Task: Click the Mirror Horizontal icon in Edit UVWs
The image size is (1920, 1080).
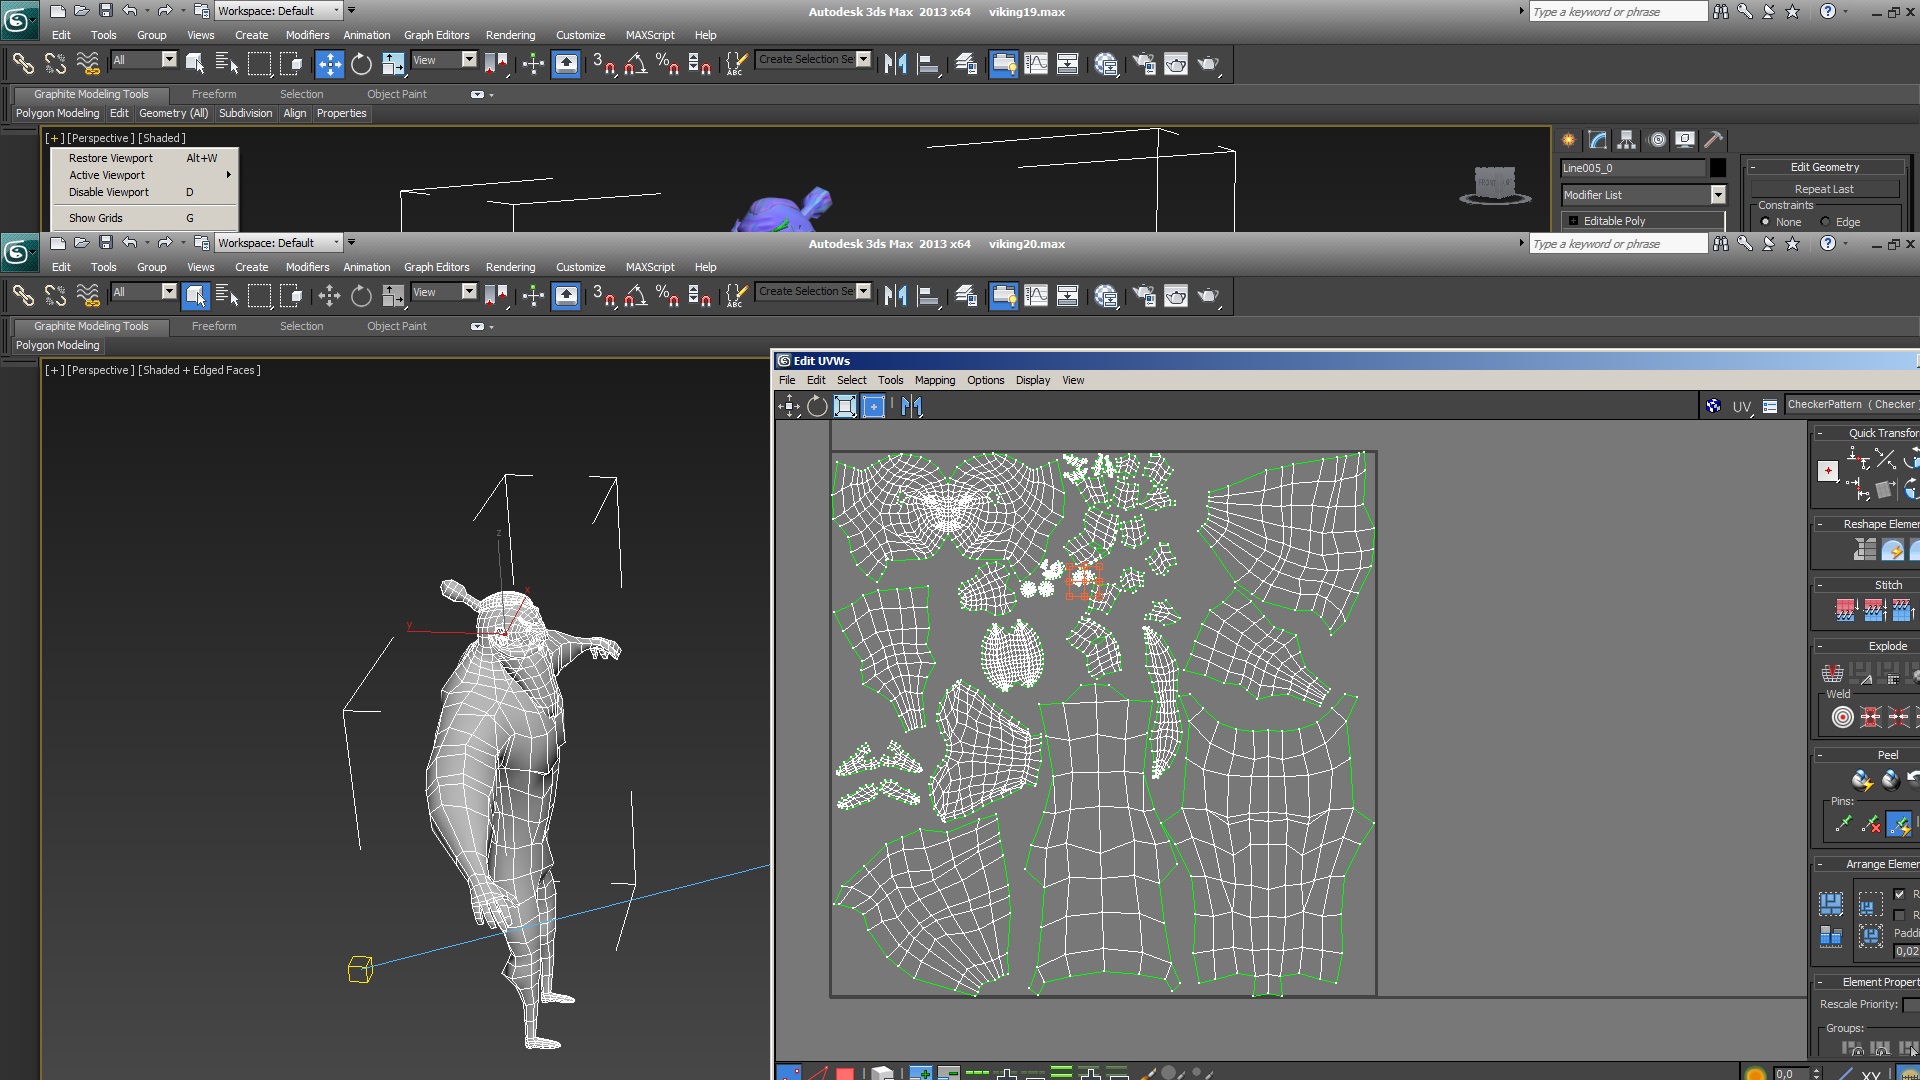Action: tap(911, 406)
